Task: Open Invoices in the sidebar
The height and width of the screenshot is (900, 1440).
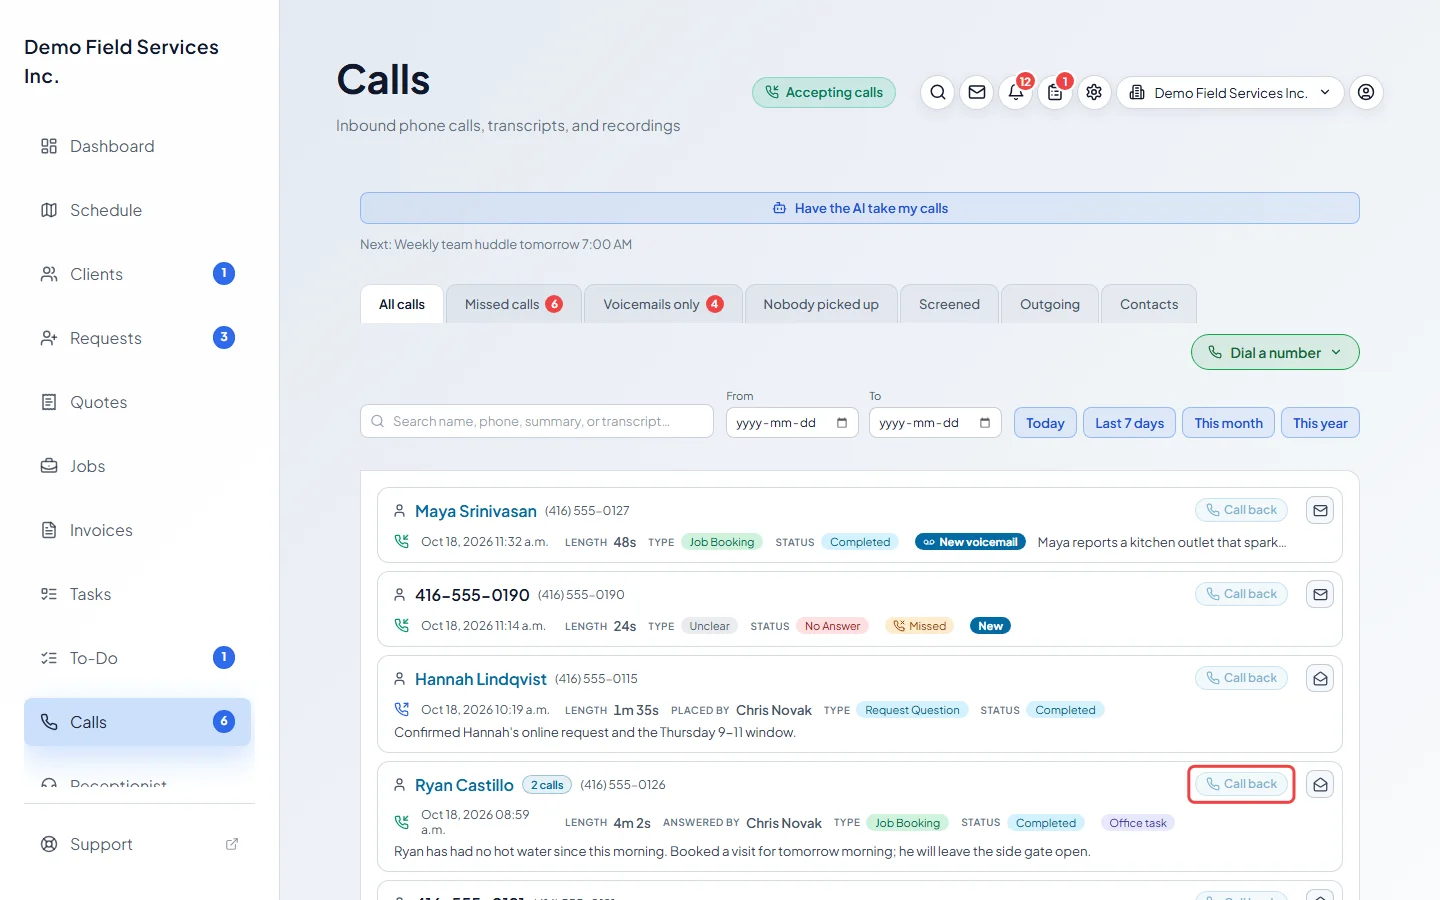Action: (x=139, y=530)
